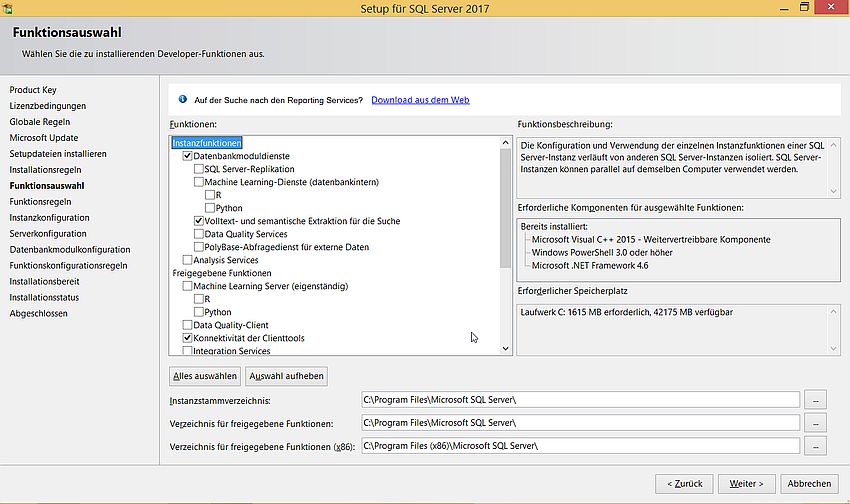Select the Datenbankmodulkonfiguration step
The image size is (850, 504).
click(70, 250)
